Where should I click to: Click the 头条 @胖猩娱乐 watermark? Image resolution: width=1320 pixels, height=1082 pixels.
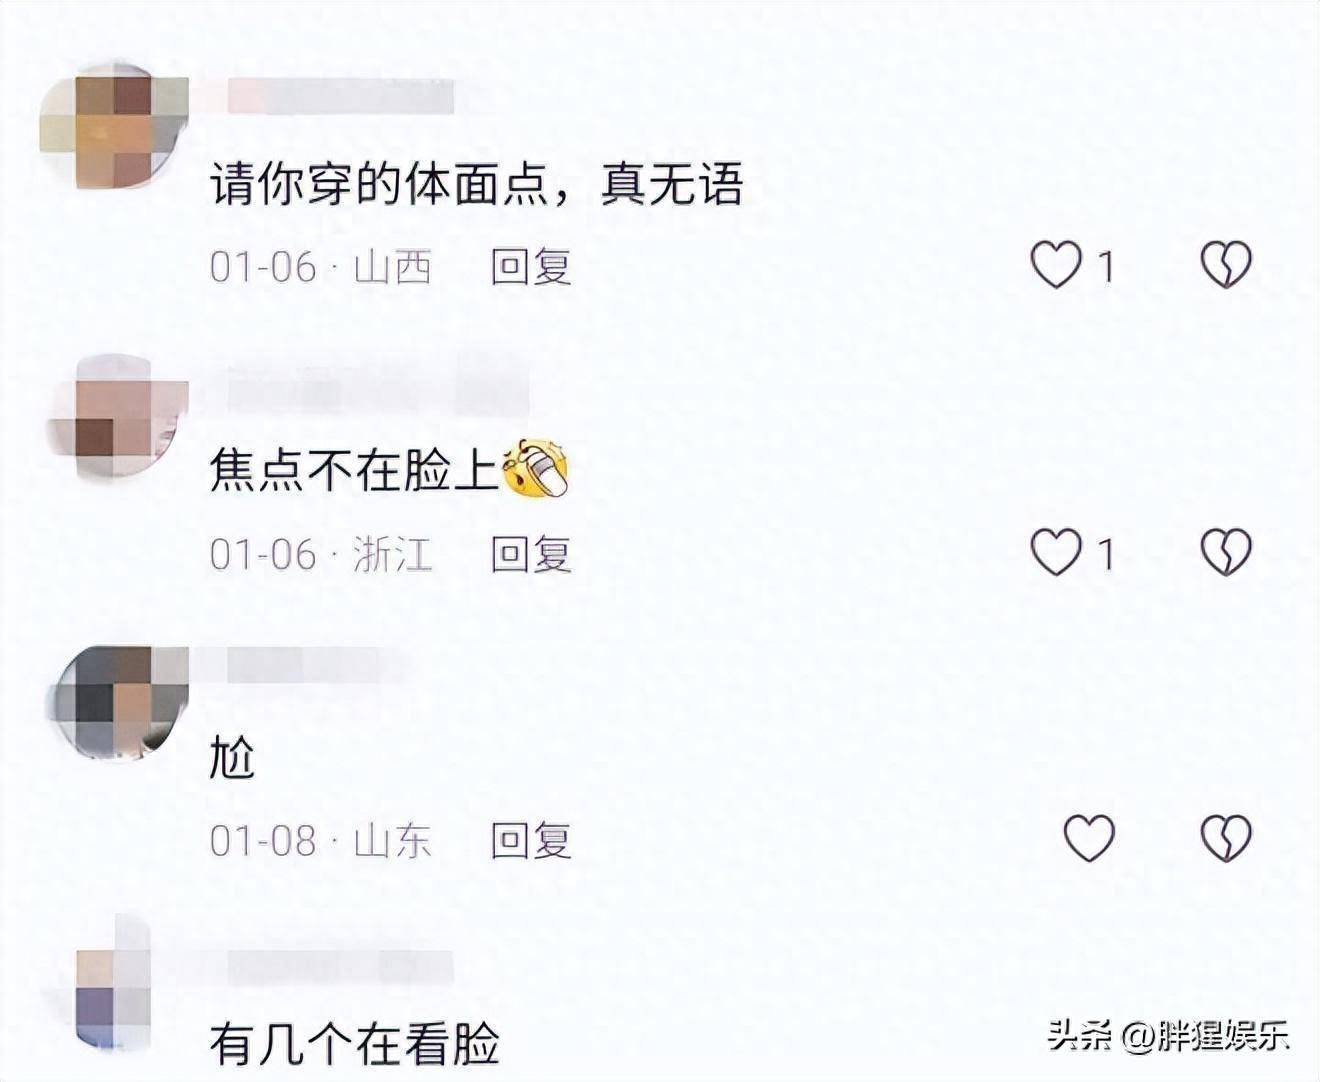click(x=1168, y=1036)
